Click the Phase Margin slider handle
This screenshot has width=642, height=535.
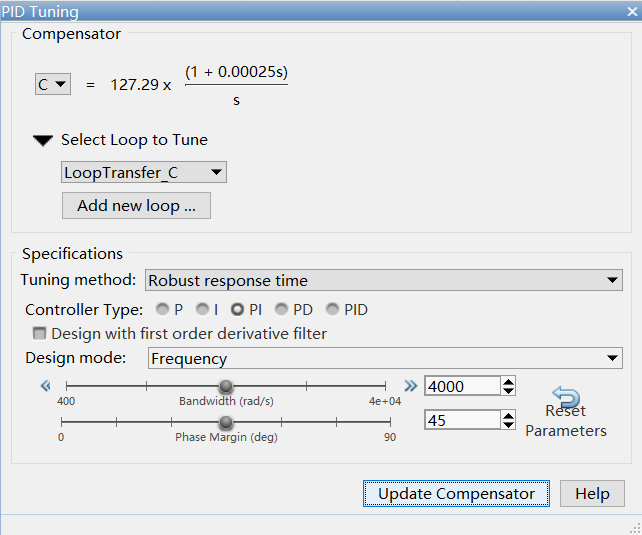point(226,422)
